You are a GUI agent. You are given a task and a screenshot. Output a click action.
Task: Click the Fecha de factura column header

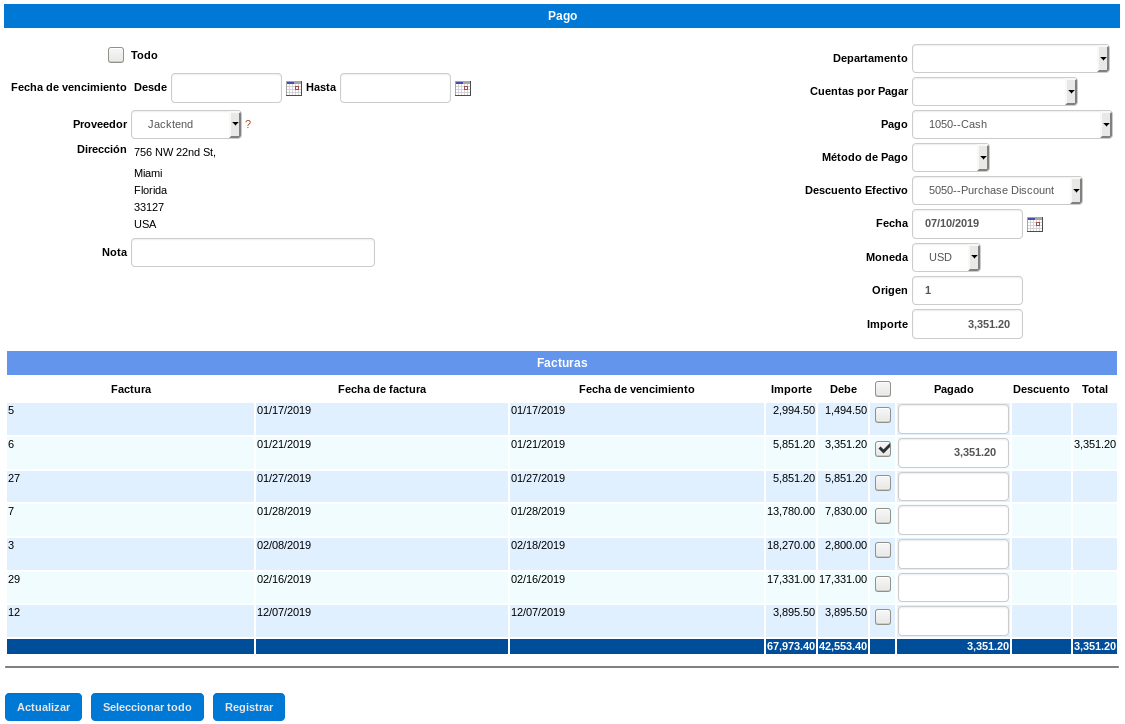(x=382, y=389)
